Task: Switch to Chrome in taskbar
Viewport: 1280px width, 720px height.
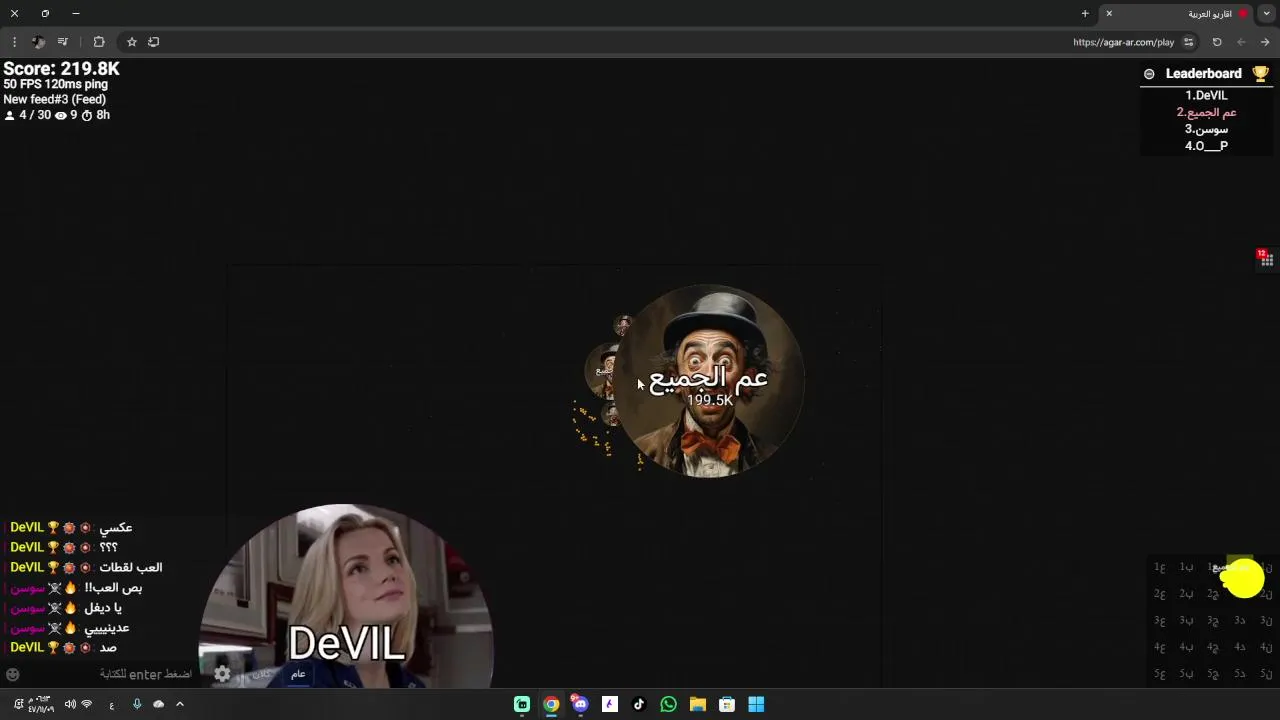Action: click(551, 705)
